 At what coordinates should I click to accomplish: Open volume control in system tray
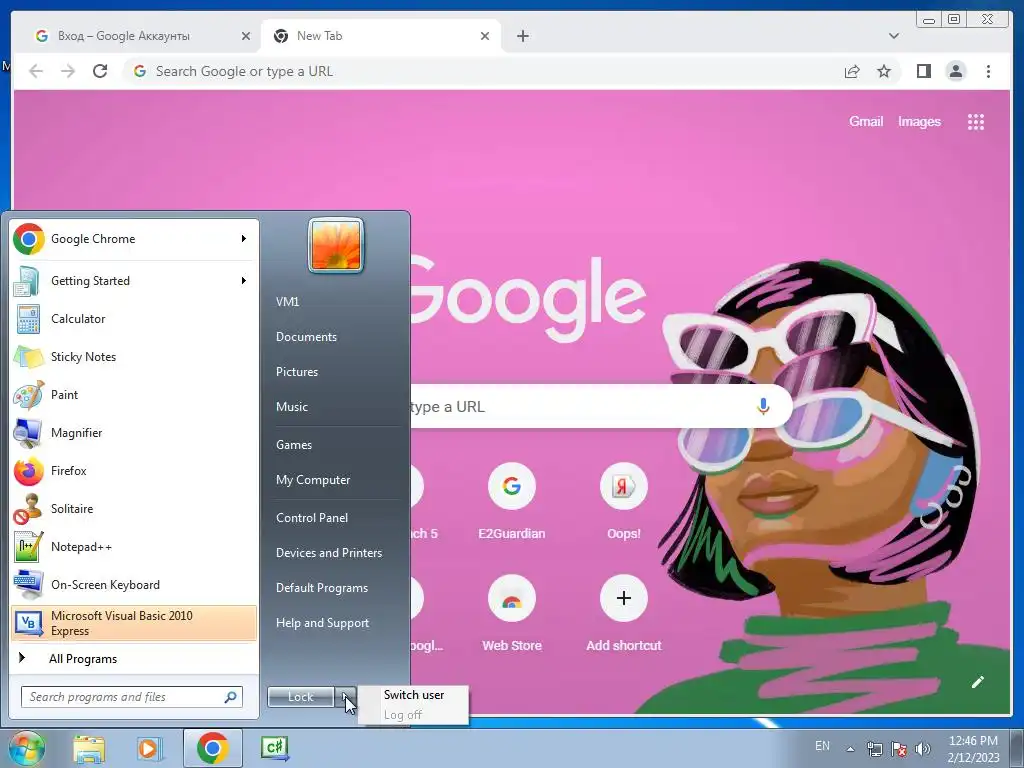coord(922,749)
